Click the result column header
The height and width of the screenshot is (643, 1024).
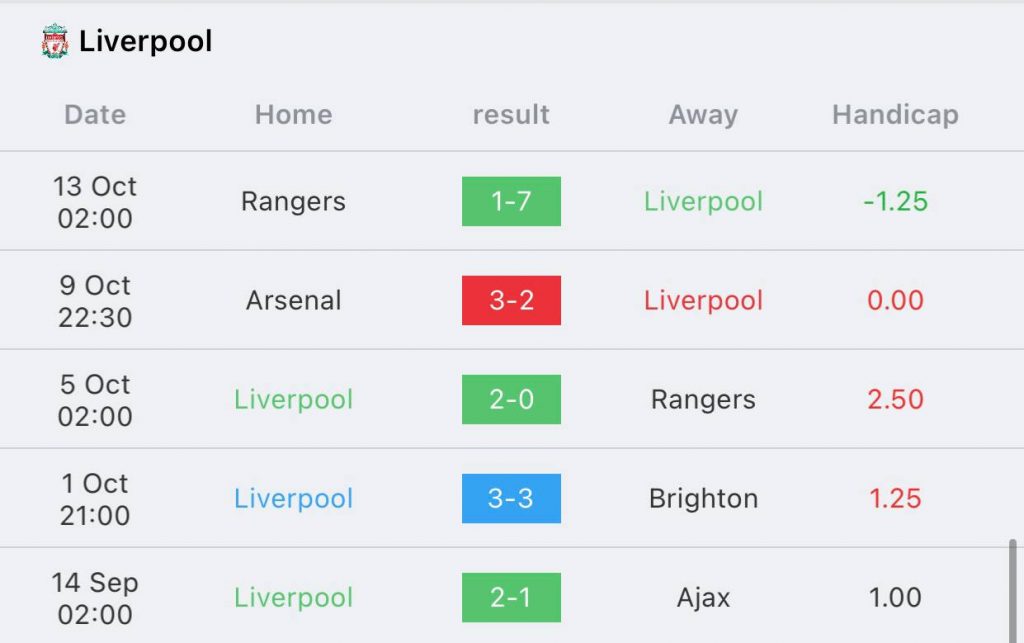pyautogui.click(x=511, y=115)
